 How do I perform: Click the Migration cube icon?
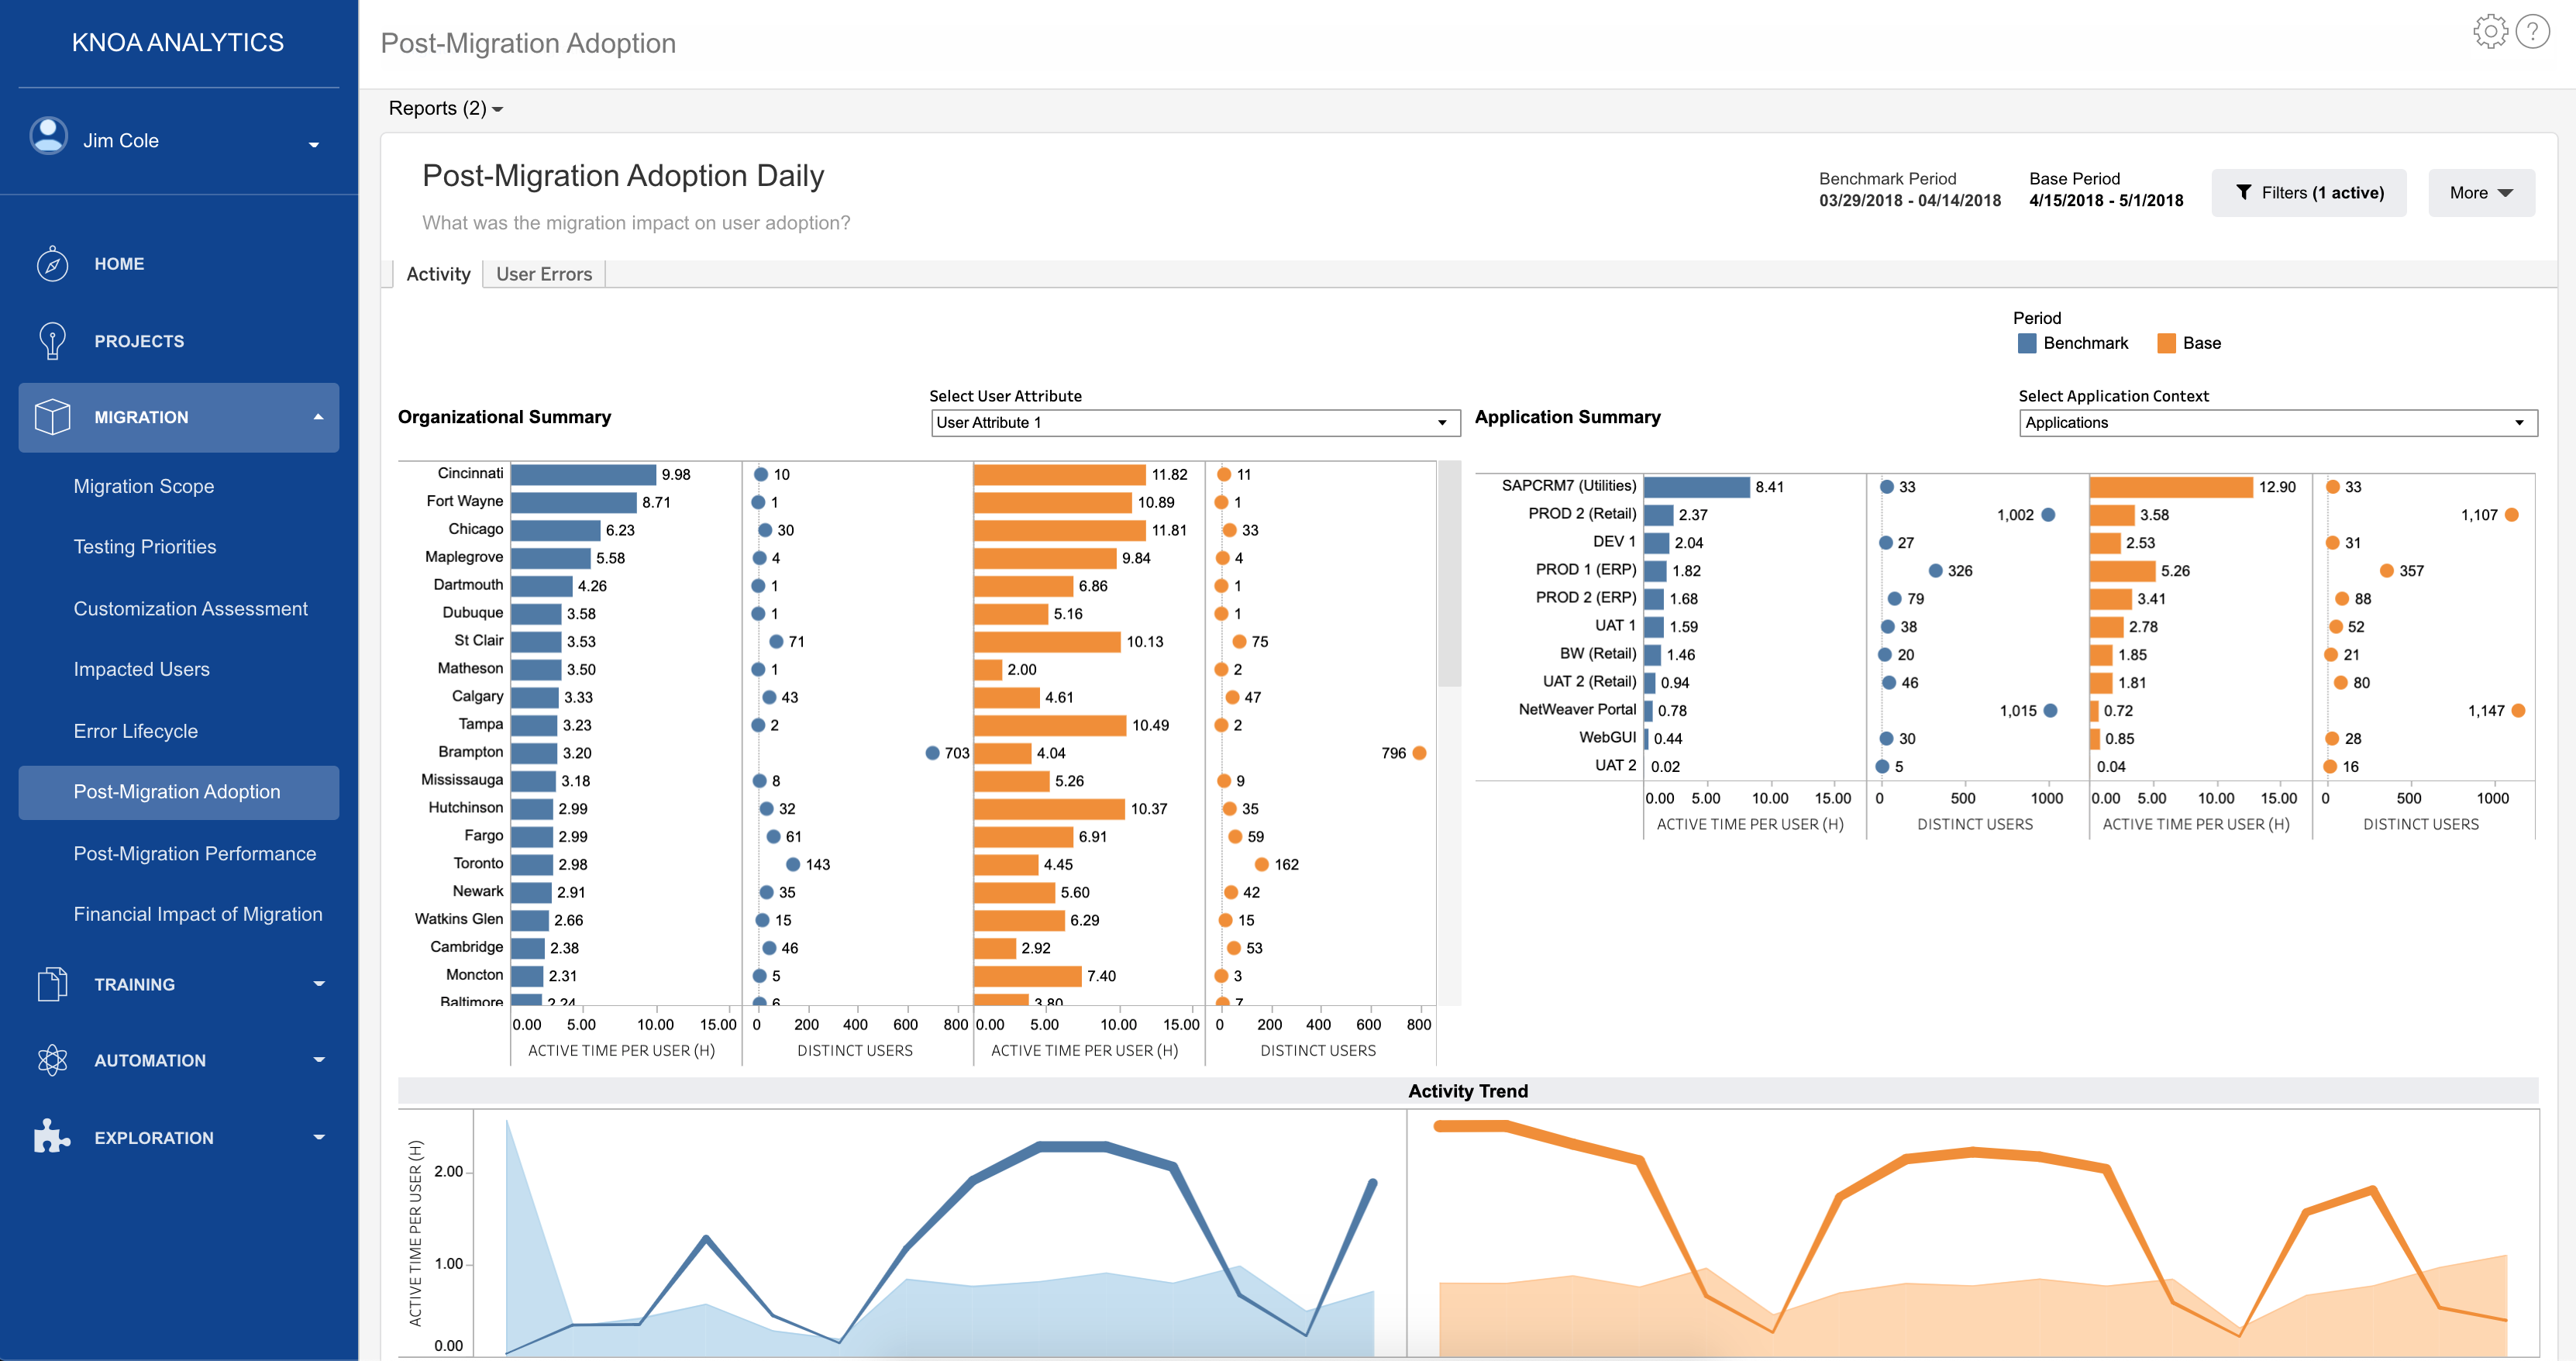coord(52,417)
